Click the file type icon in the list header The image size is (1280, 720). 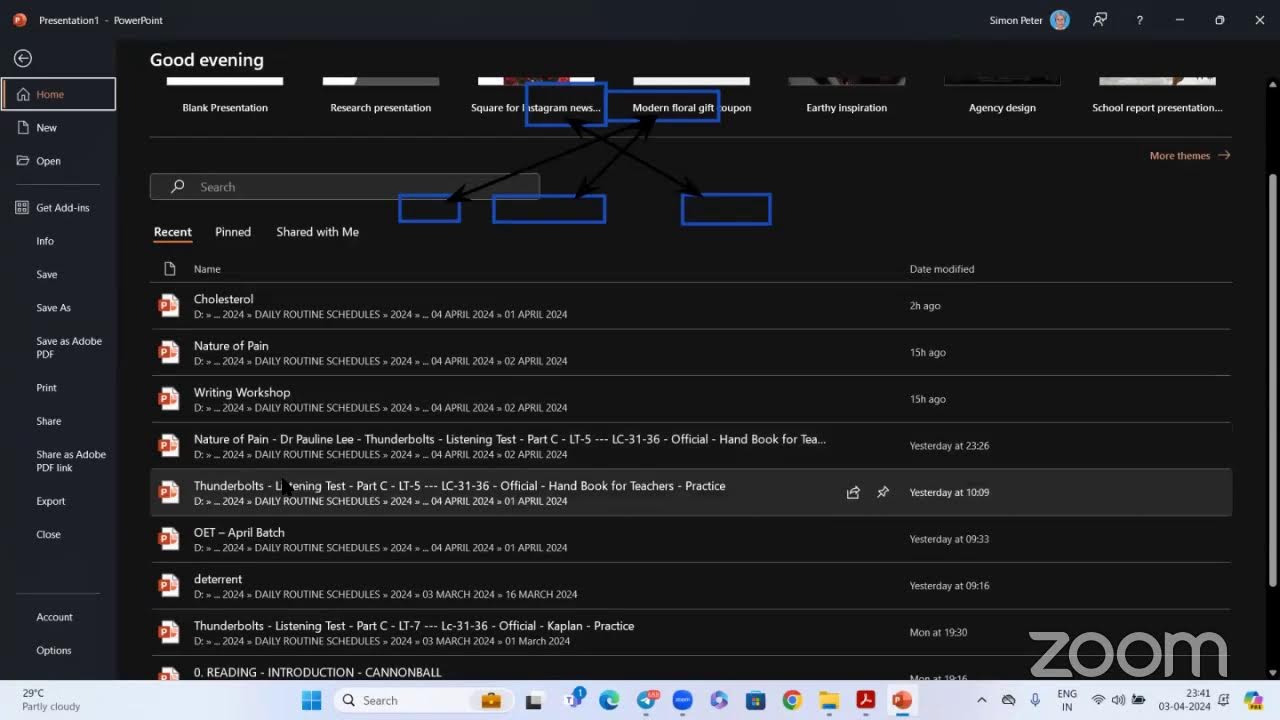point(169,269)
